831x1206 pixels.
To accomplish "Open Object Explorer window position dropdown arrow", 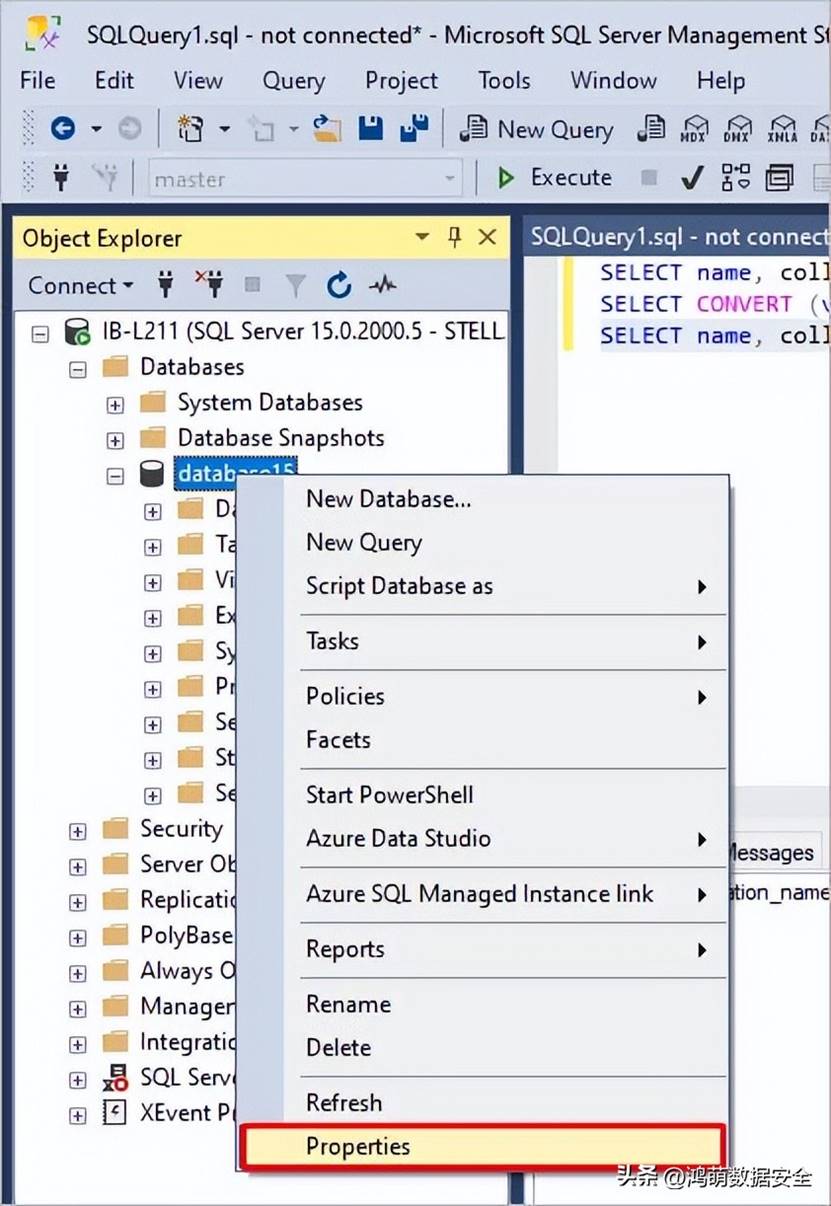I will (x=423, y=237).
